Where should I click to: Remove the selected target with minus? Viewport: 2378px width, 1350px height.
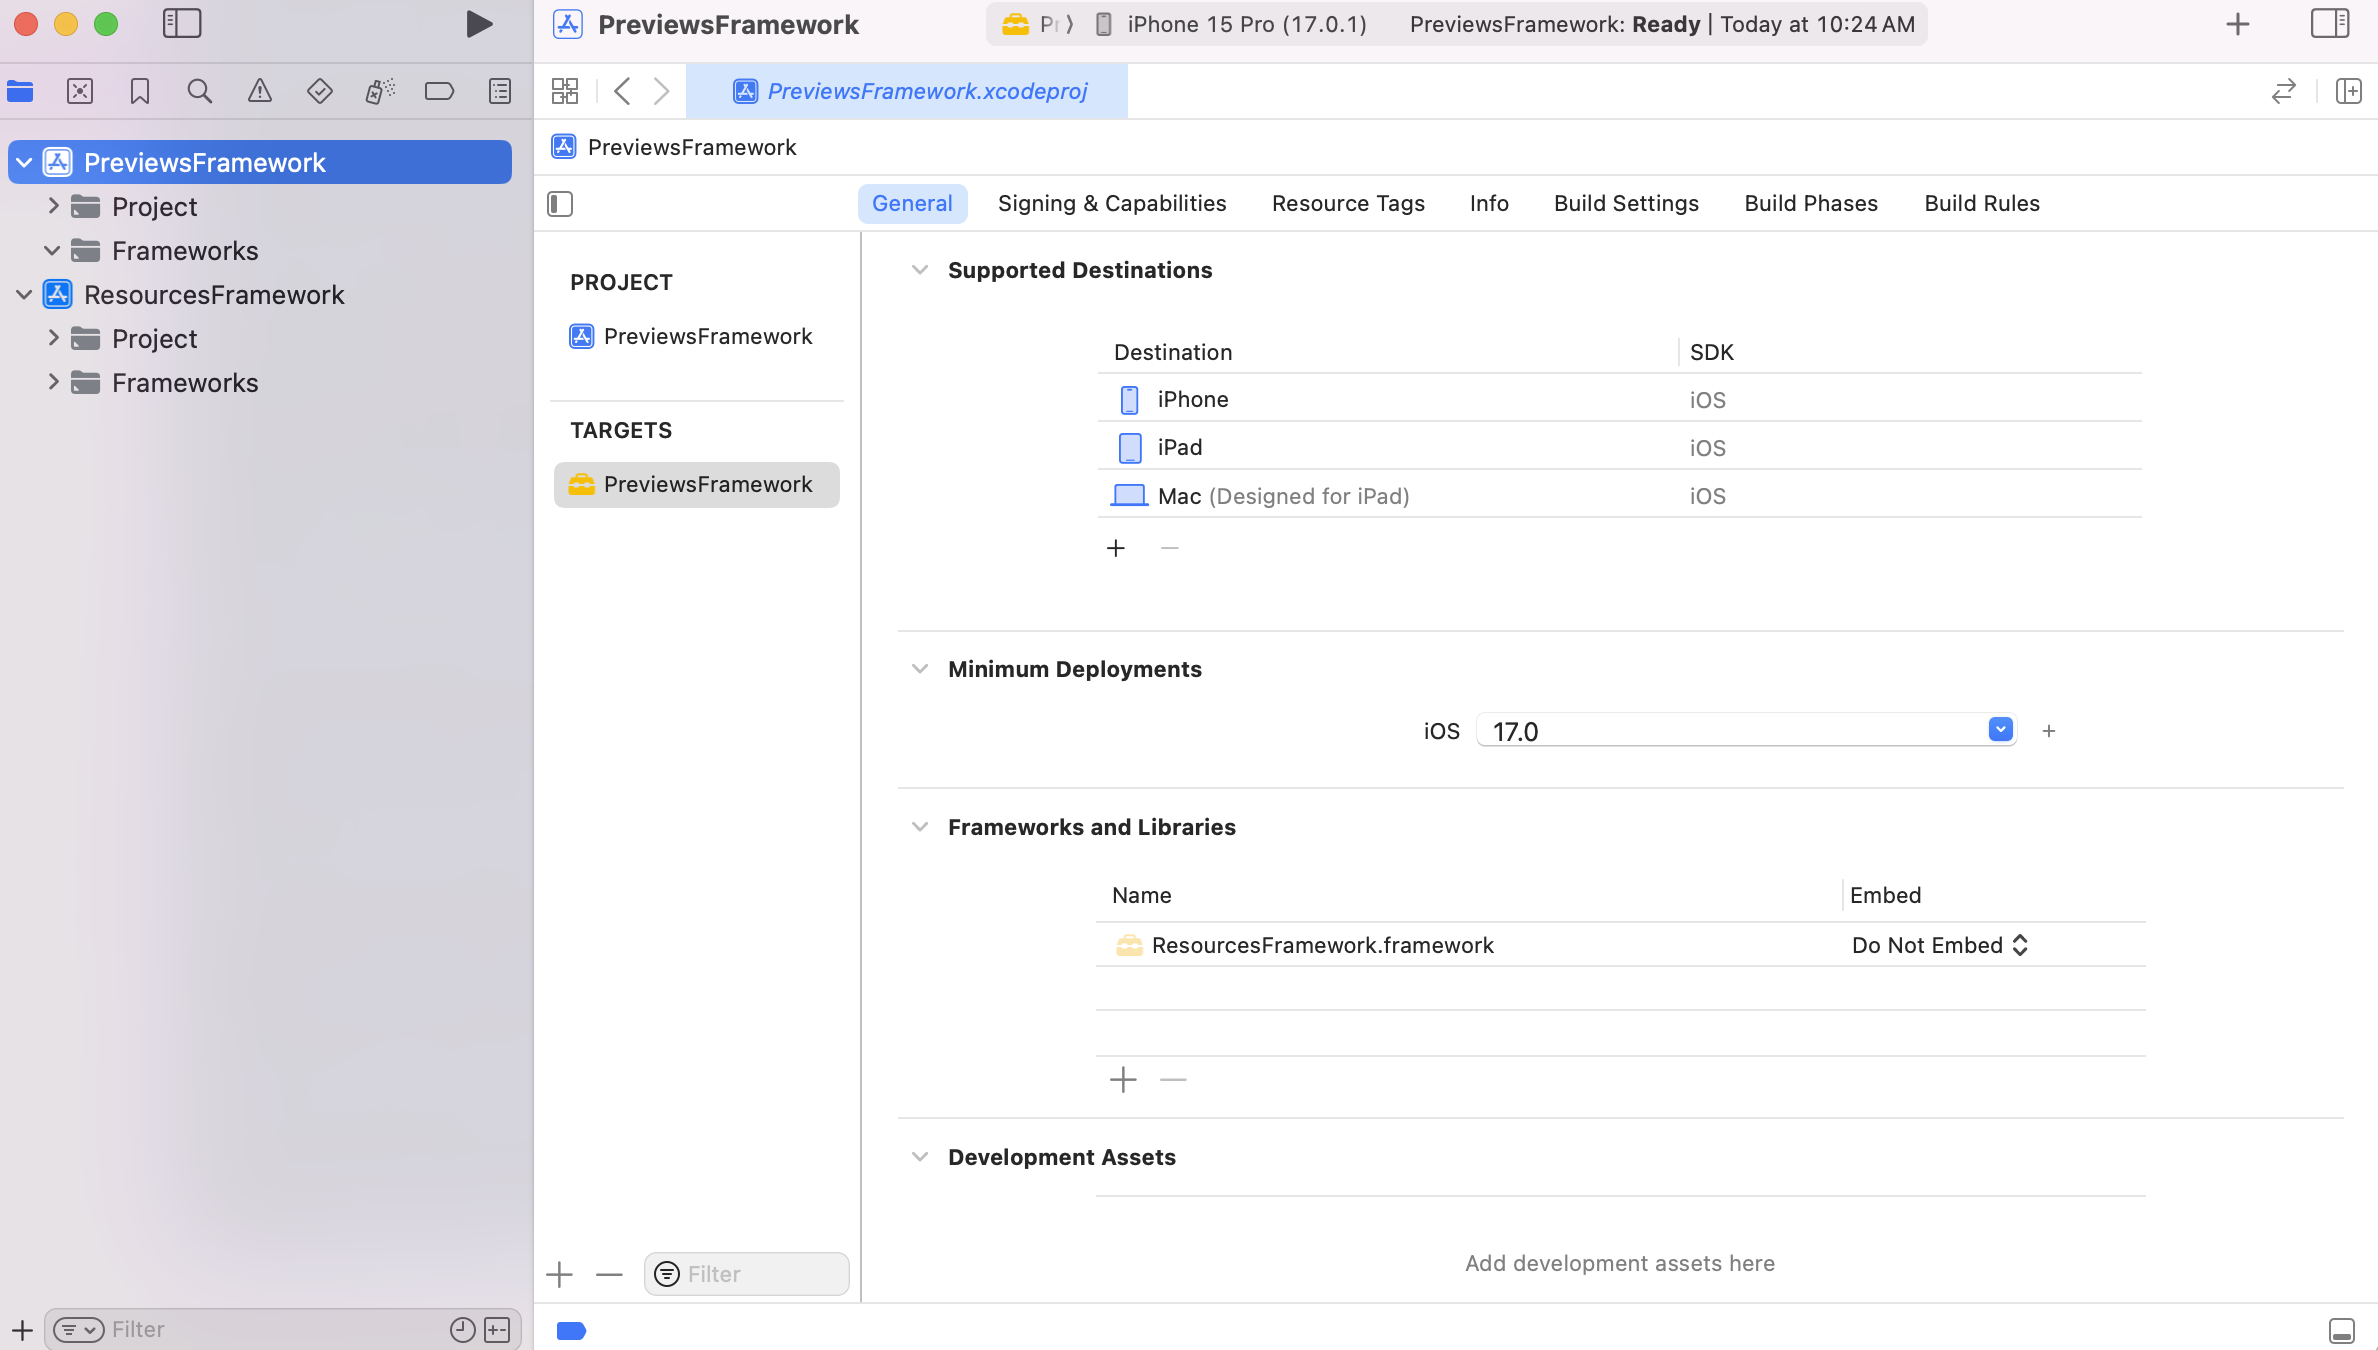point(609,1274)
